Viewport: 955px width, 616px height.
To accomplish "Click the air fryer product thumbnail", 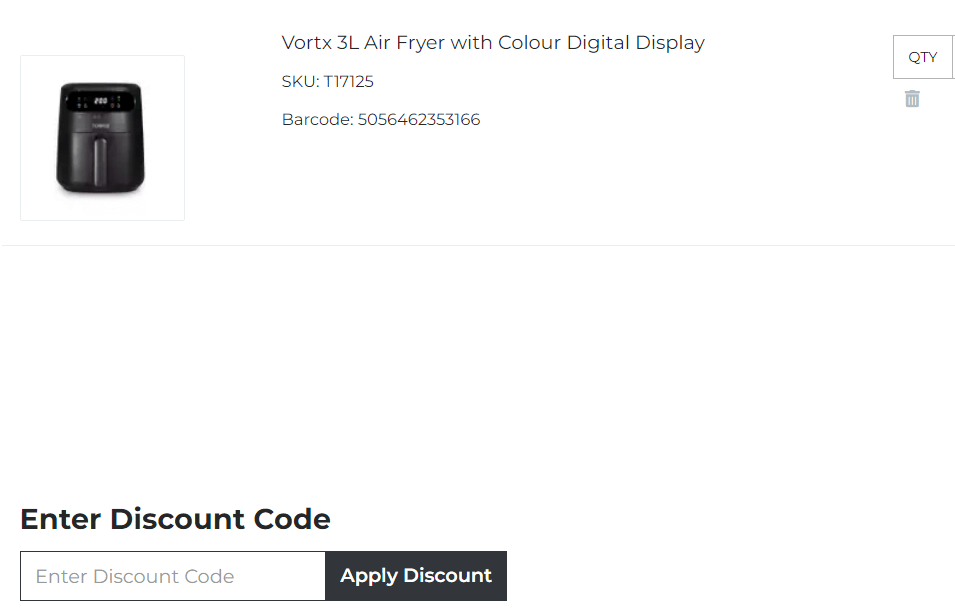I will point(102,137).
